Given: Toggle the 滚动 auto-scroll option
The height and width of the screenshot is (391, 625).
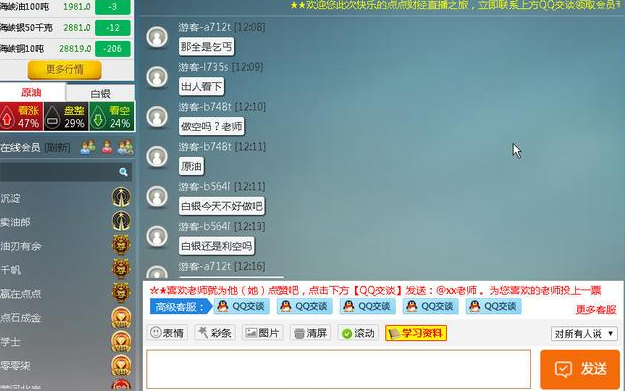Looking at the screenshot, I should pos(358,333).
